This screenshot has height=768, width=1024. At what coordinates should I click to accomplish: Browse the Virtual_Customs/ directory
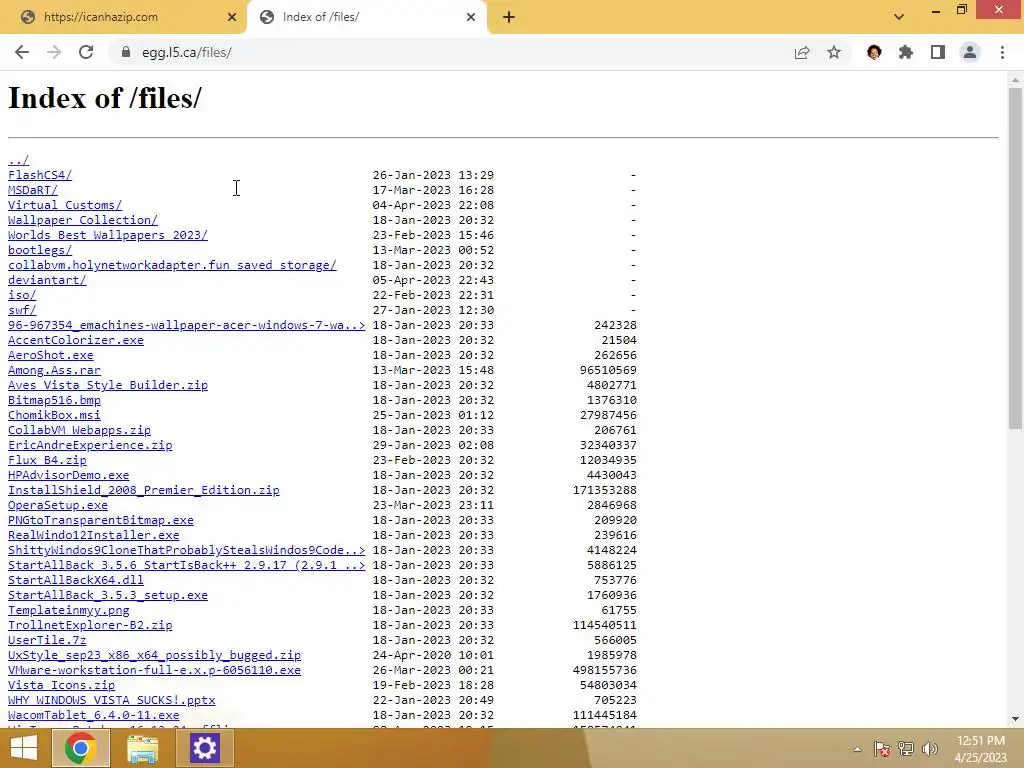click(65, 205)
